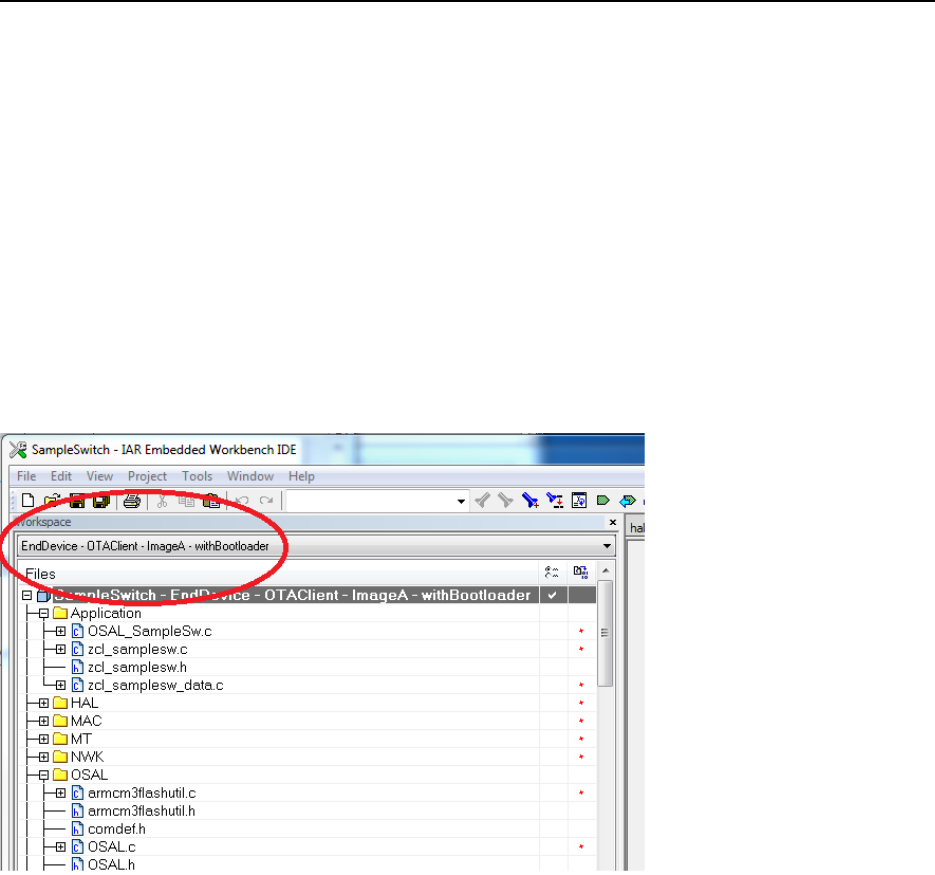
Task: Select armcm3flashutil.h file
Action: (141, 811)
